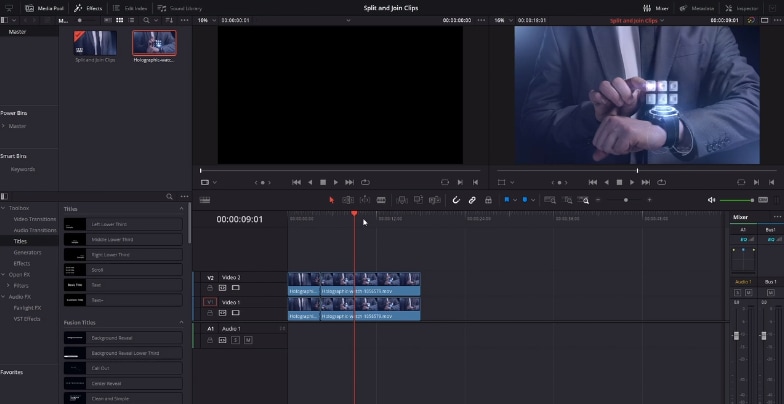Open the timeline name dropdown Split and Join Clips
The height and width of the screenshot is (404, 784).
637,20
